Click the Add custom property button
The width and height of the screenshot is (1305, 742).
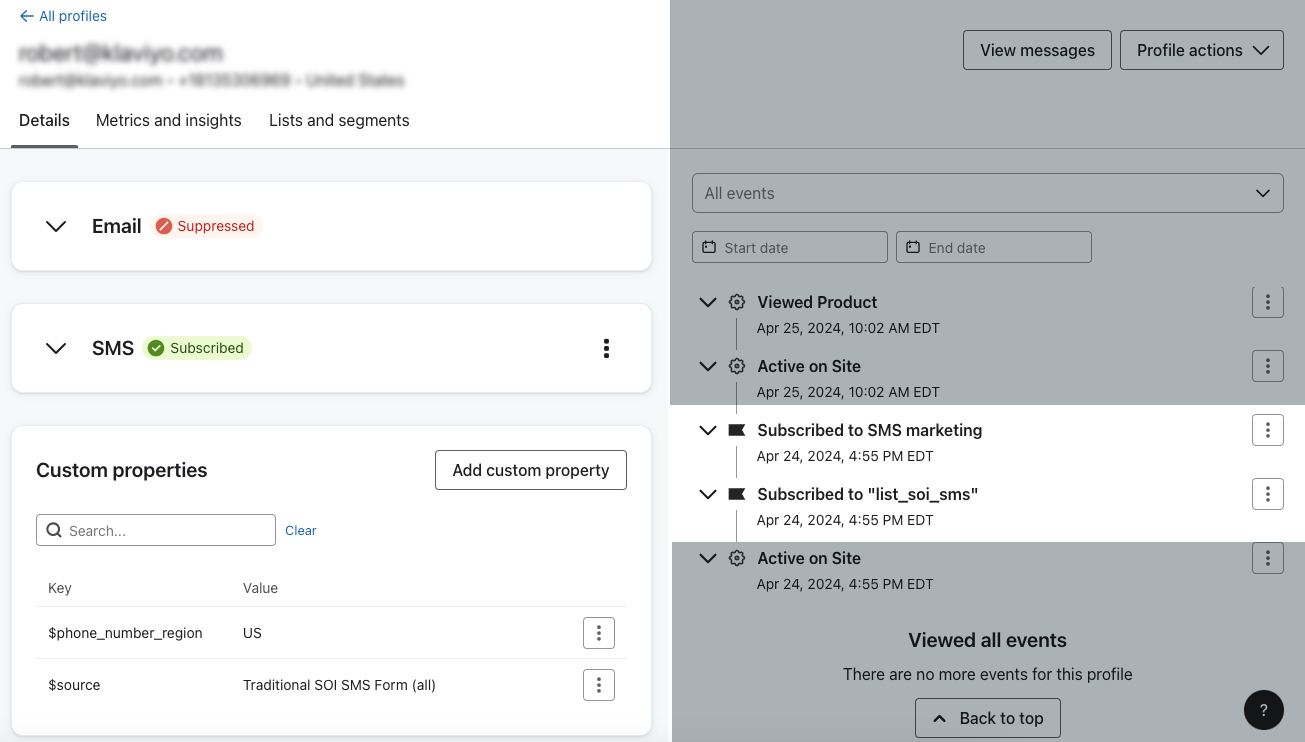tap(530, 470)
